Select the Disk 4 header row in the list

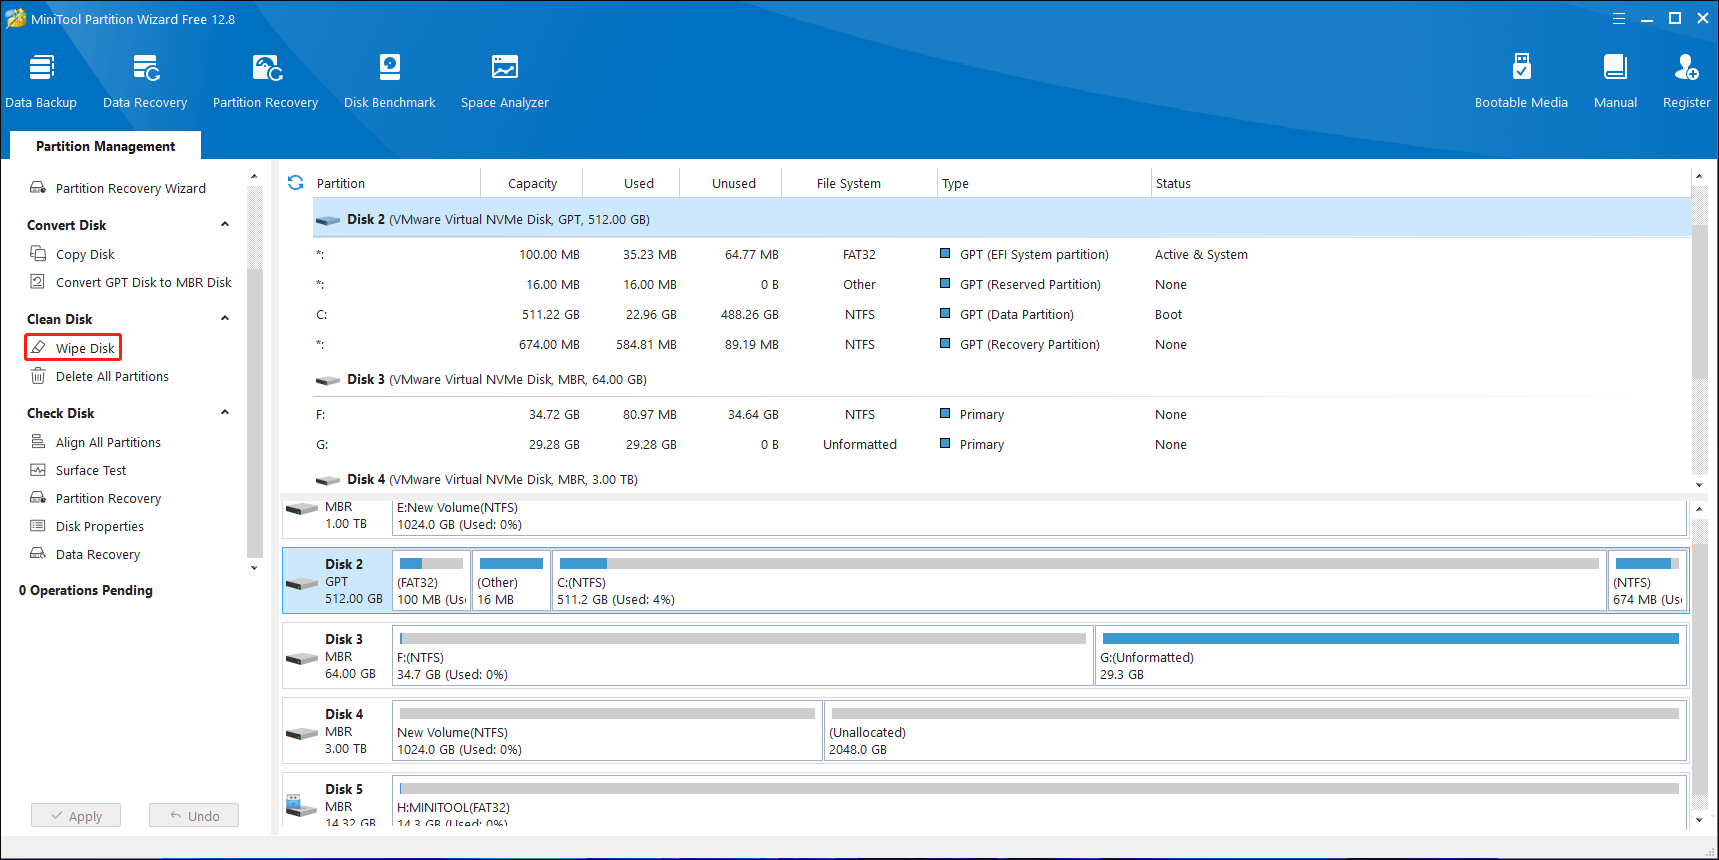(1001, 479)
